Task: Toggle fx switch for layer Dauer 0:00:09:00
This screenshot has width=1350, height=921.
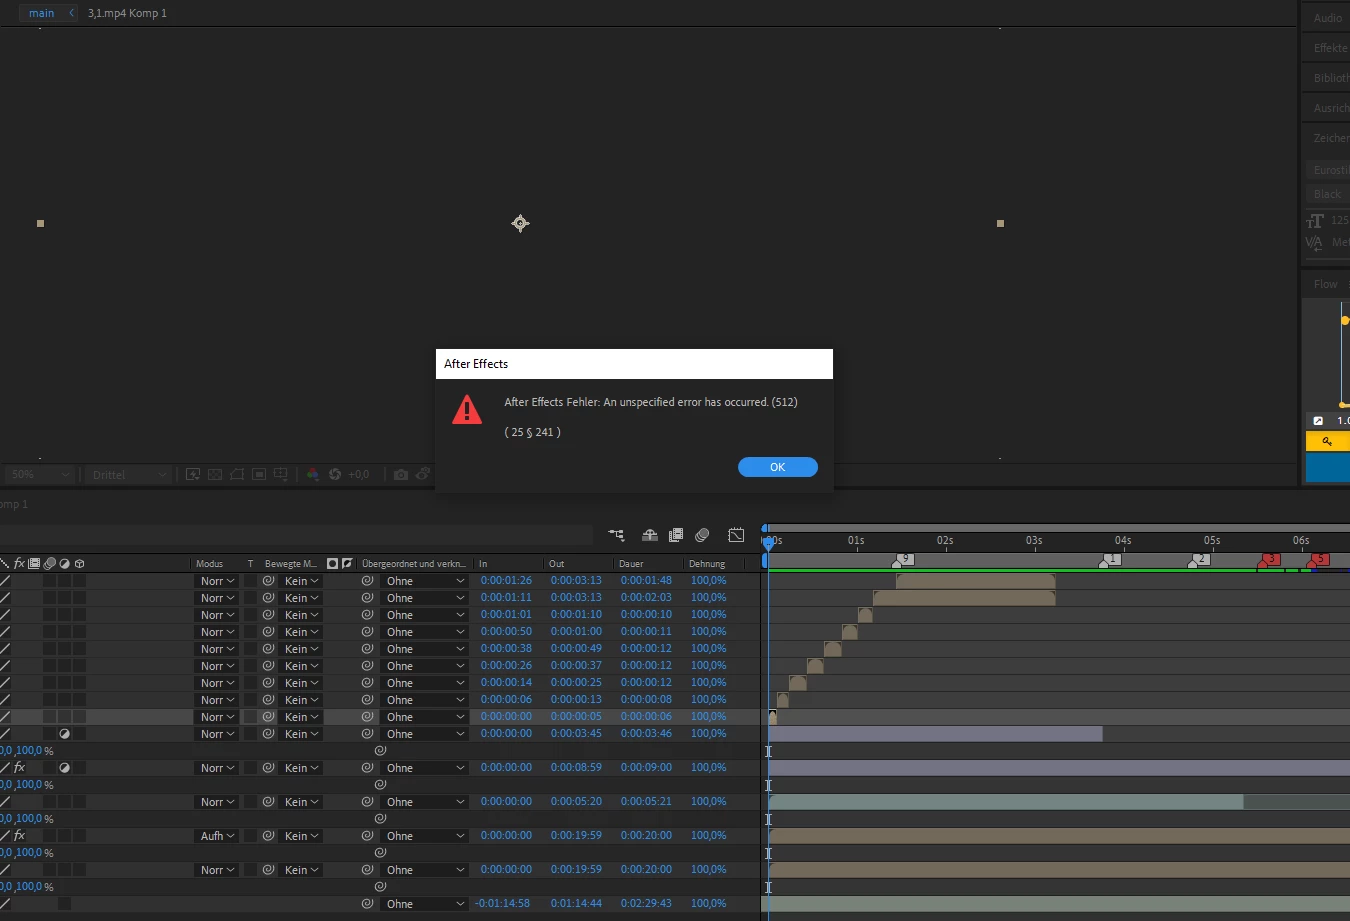Action: click(19, 768)
